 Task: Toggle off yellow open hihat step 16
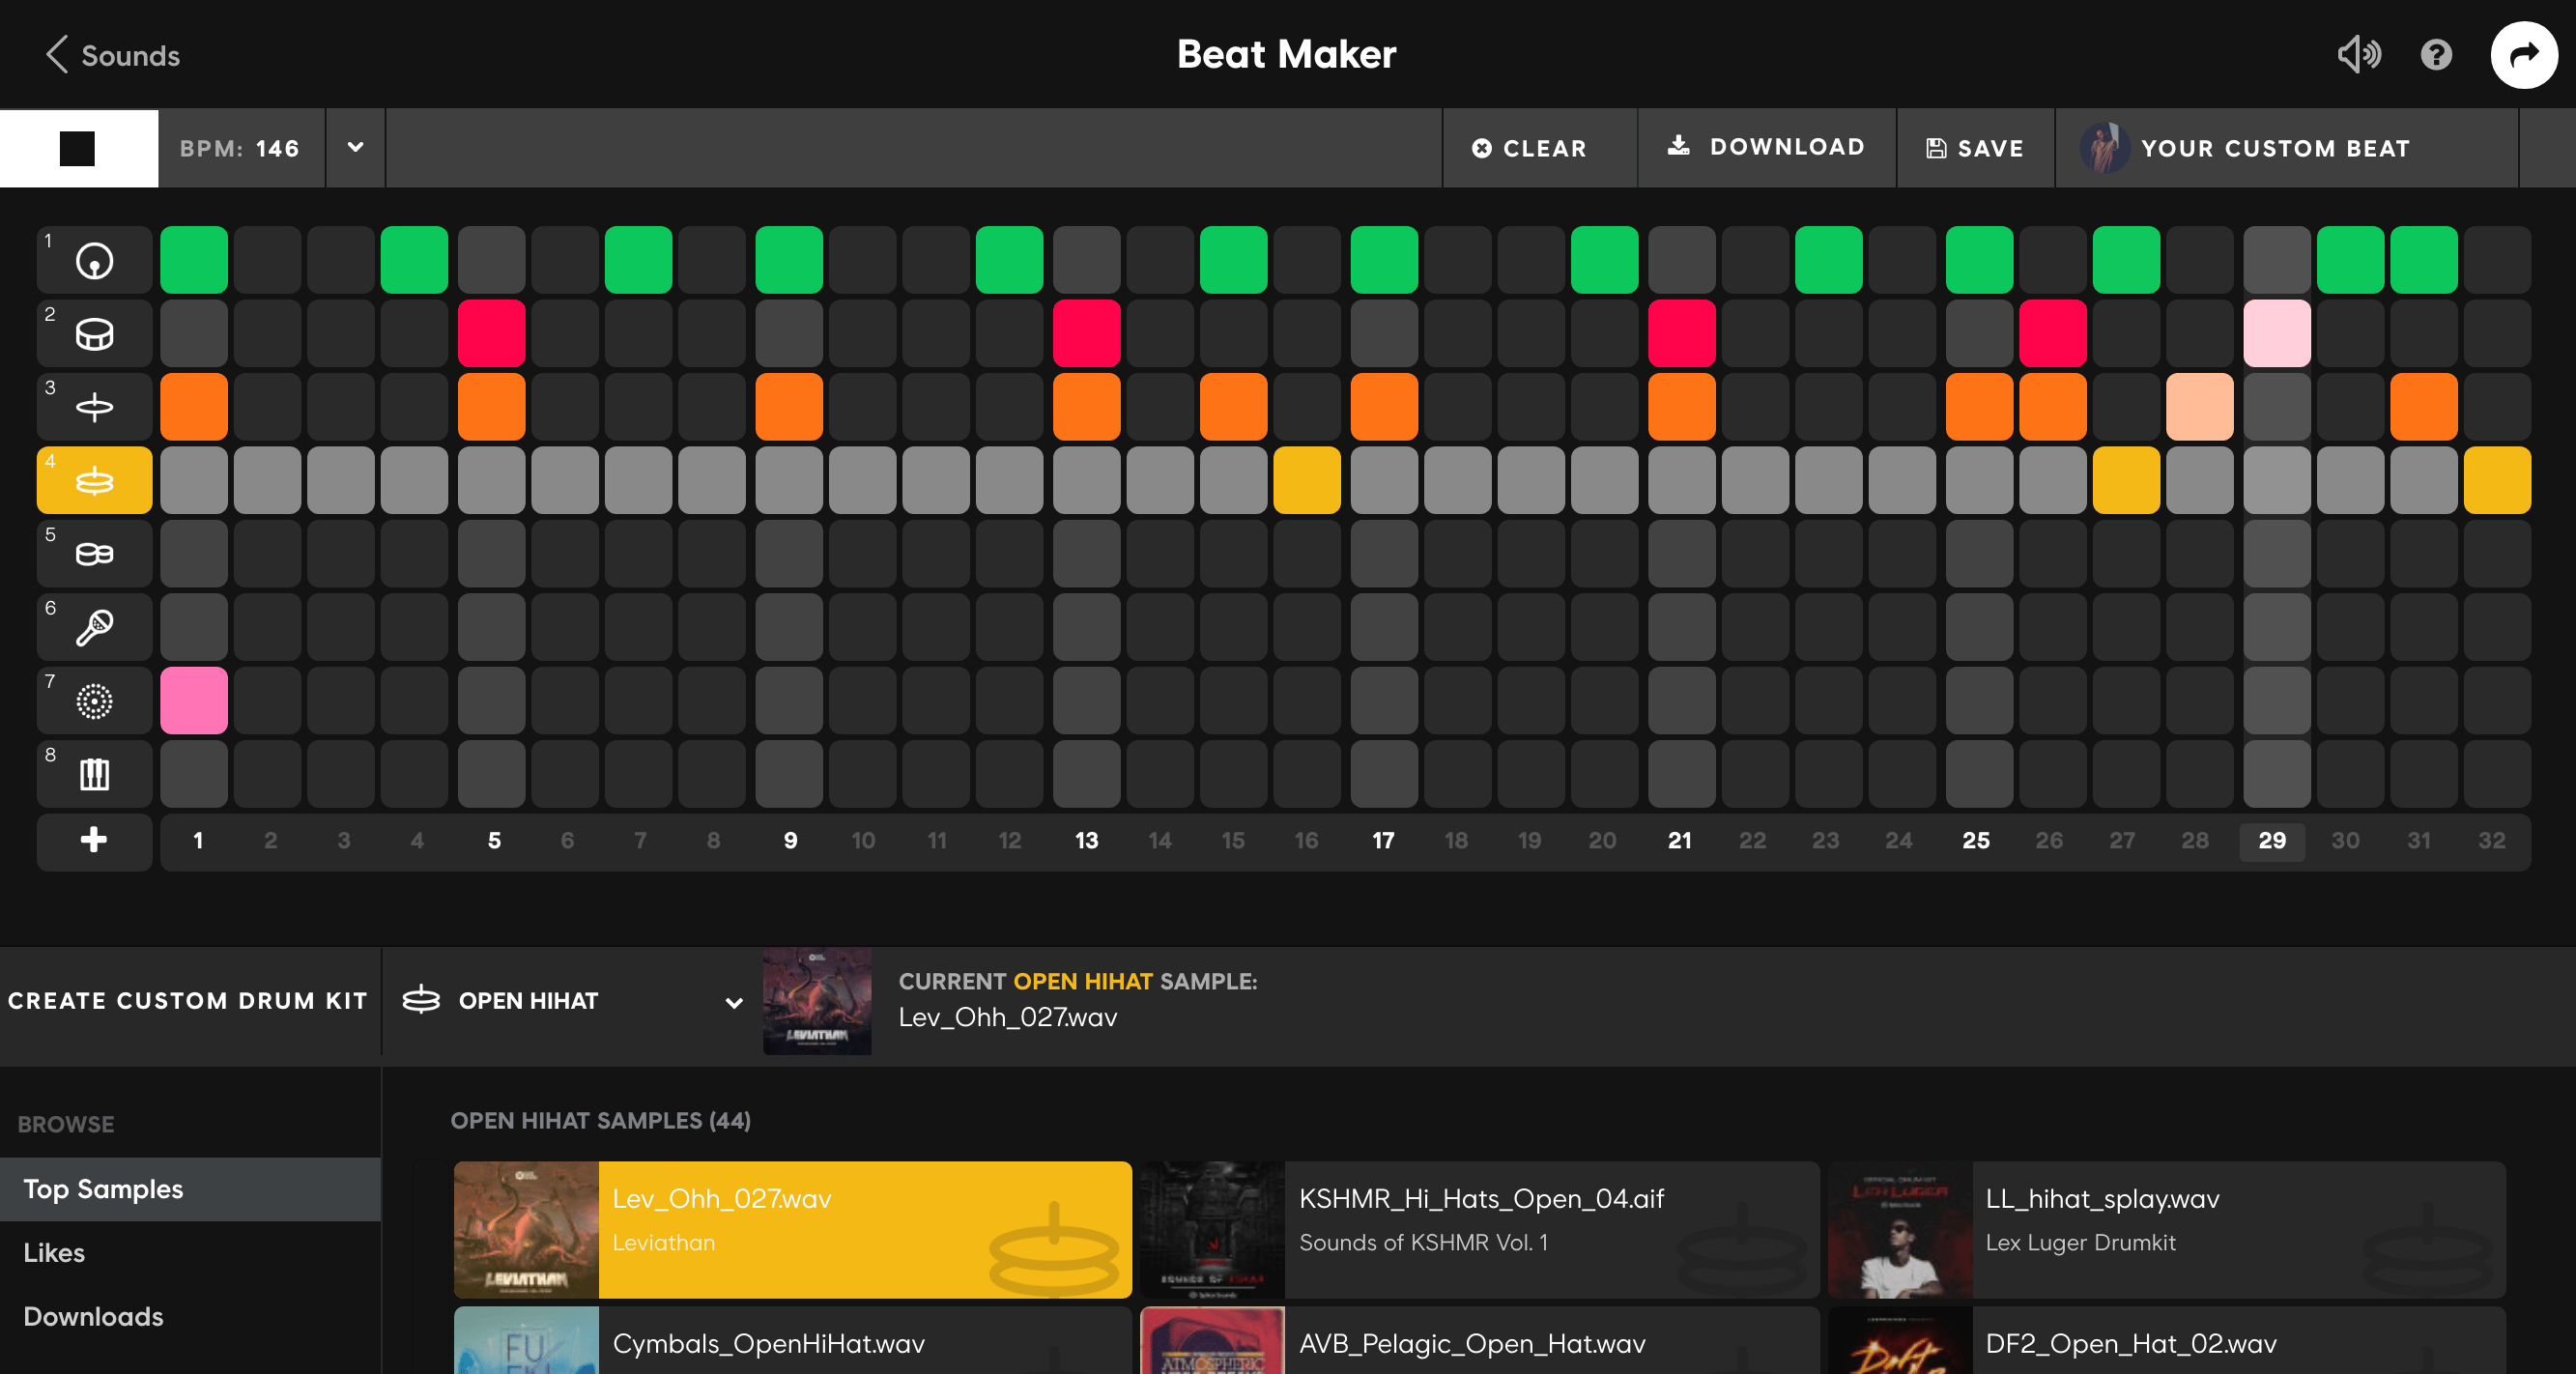(1307, 481)
